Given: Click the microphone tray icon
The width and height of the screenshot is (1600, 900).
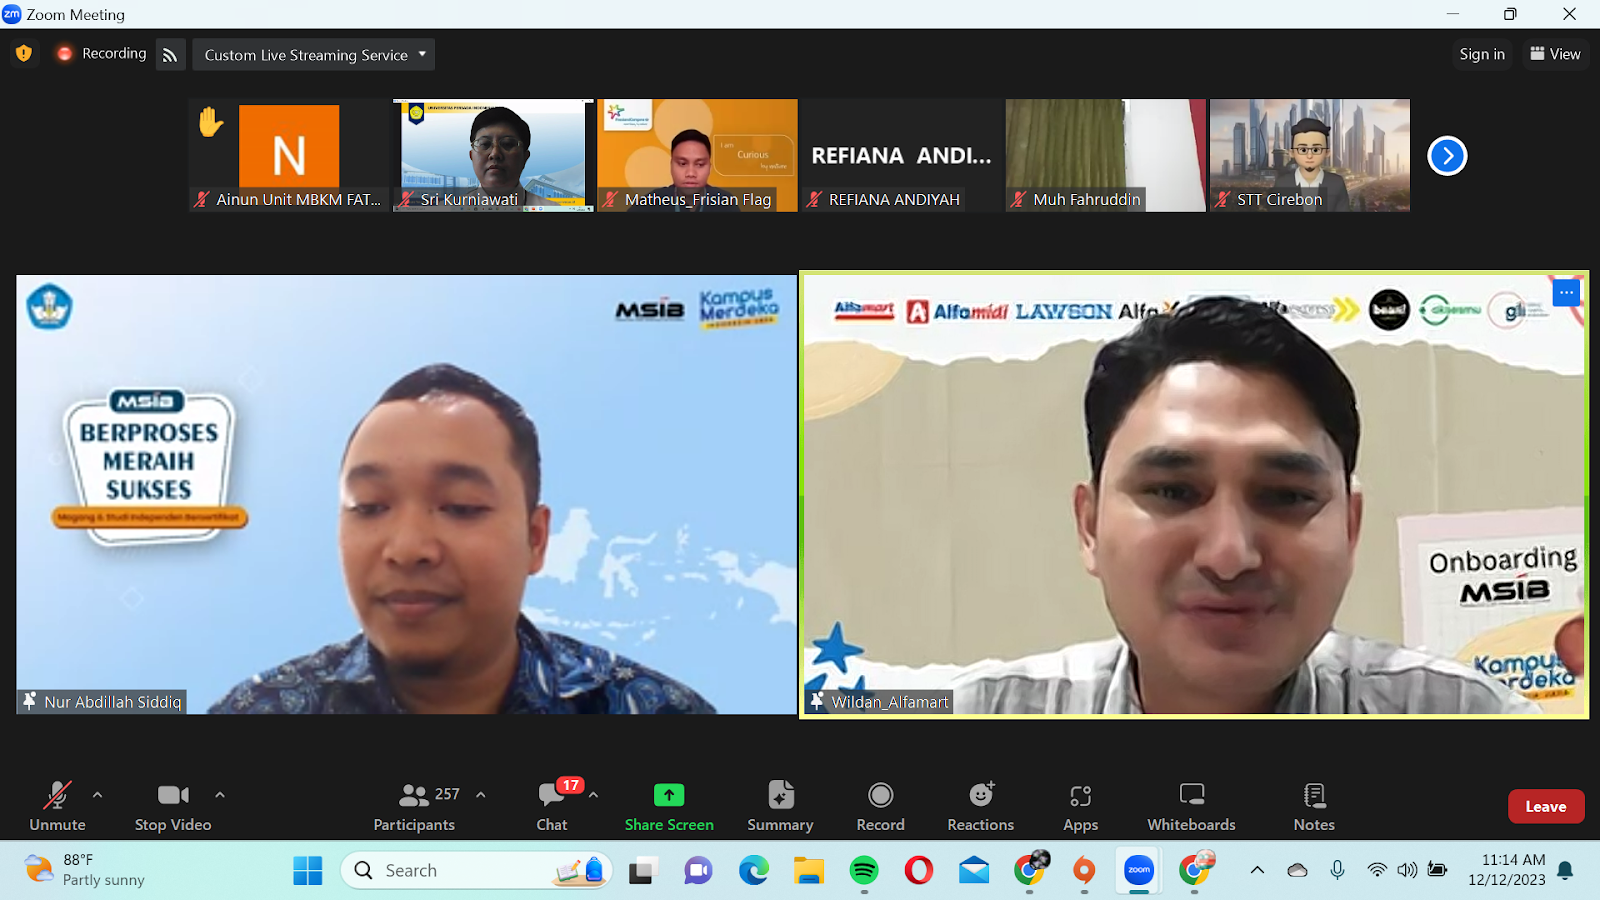Looking at the screenshot, I should [1337, 870].
